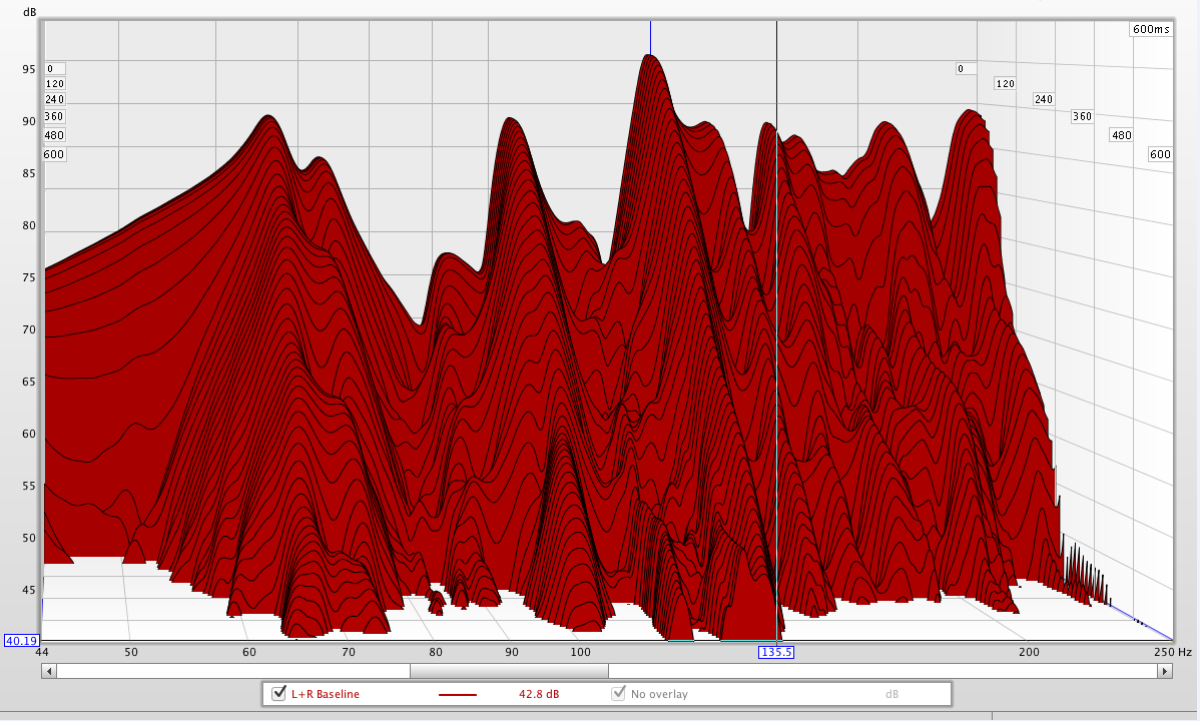
Task: Click the 95 label on dB axis
Action: point(30,70)
